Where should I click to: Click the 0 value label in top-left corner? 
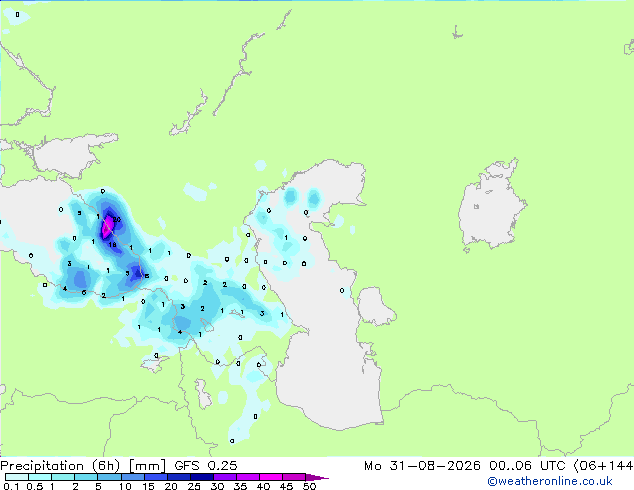[x=17, y=15]
